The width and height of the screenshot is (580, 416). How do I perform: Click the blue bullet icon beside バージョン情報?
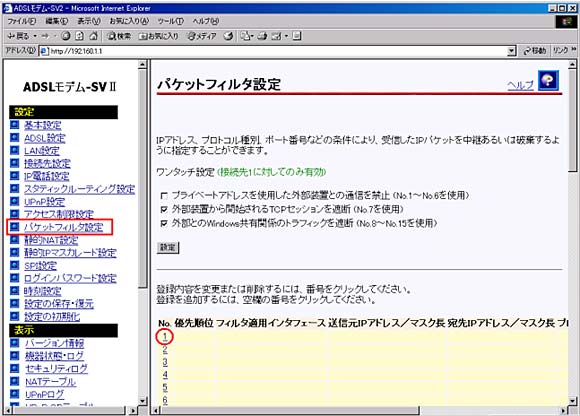[14, 343]
